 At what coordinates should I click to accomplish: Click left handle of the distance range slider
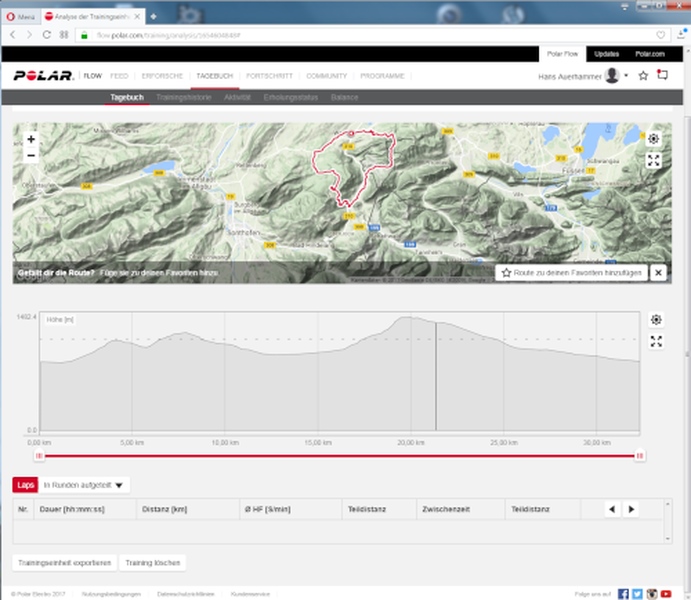coord(39,456)
